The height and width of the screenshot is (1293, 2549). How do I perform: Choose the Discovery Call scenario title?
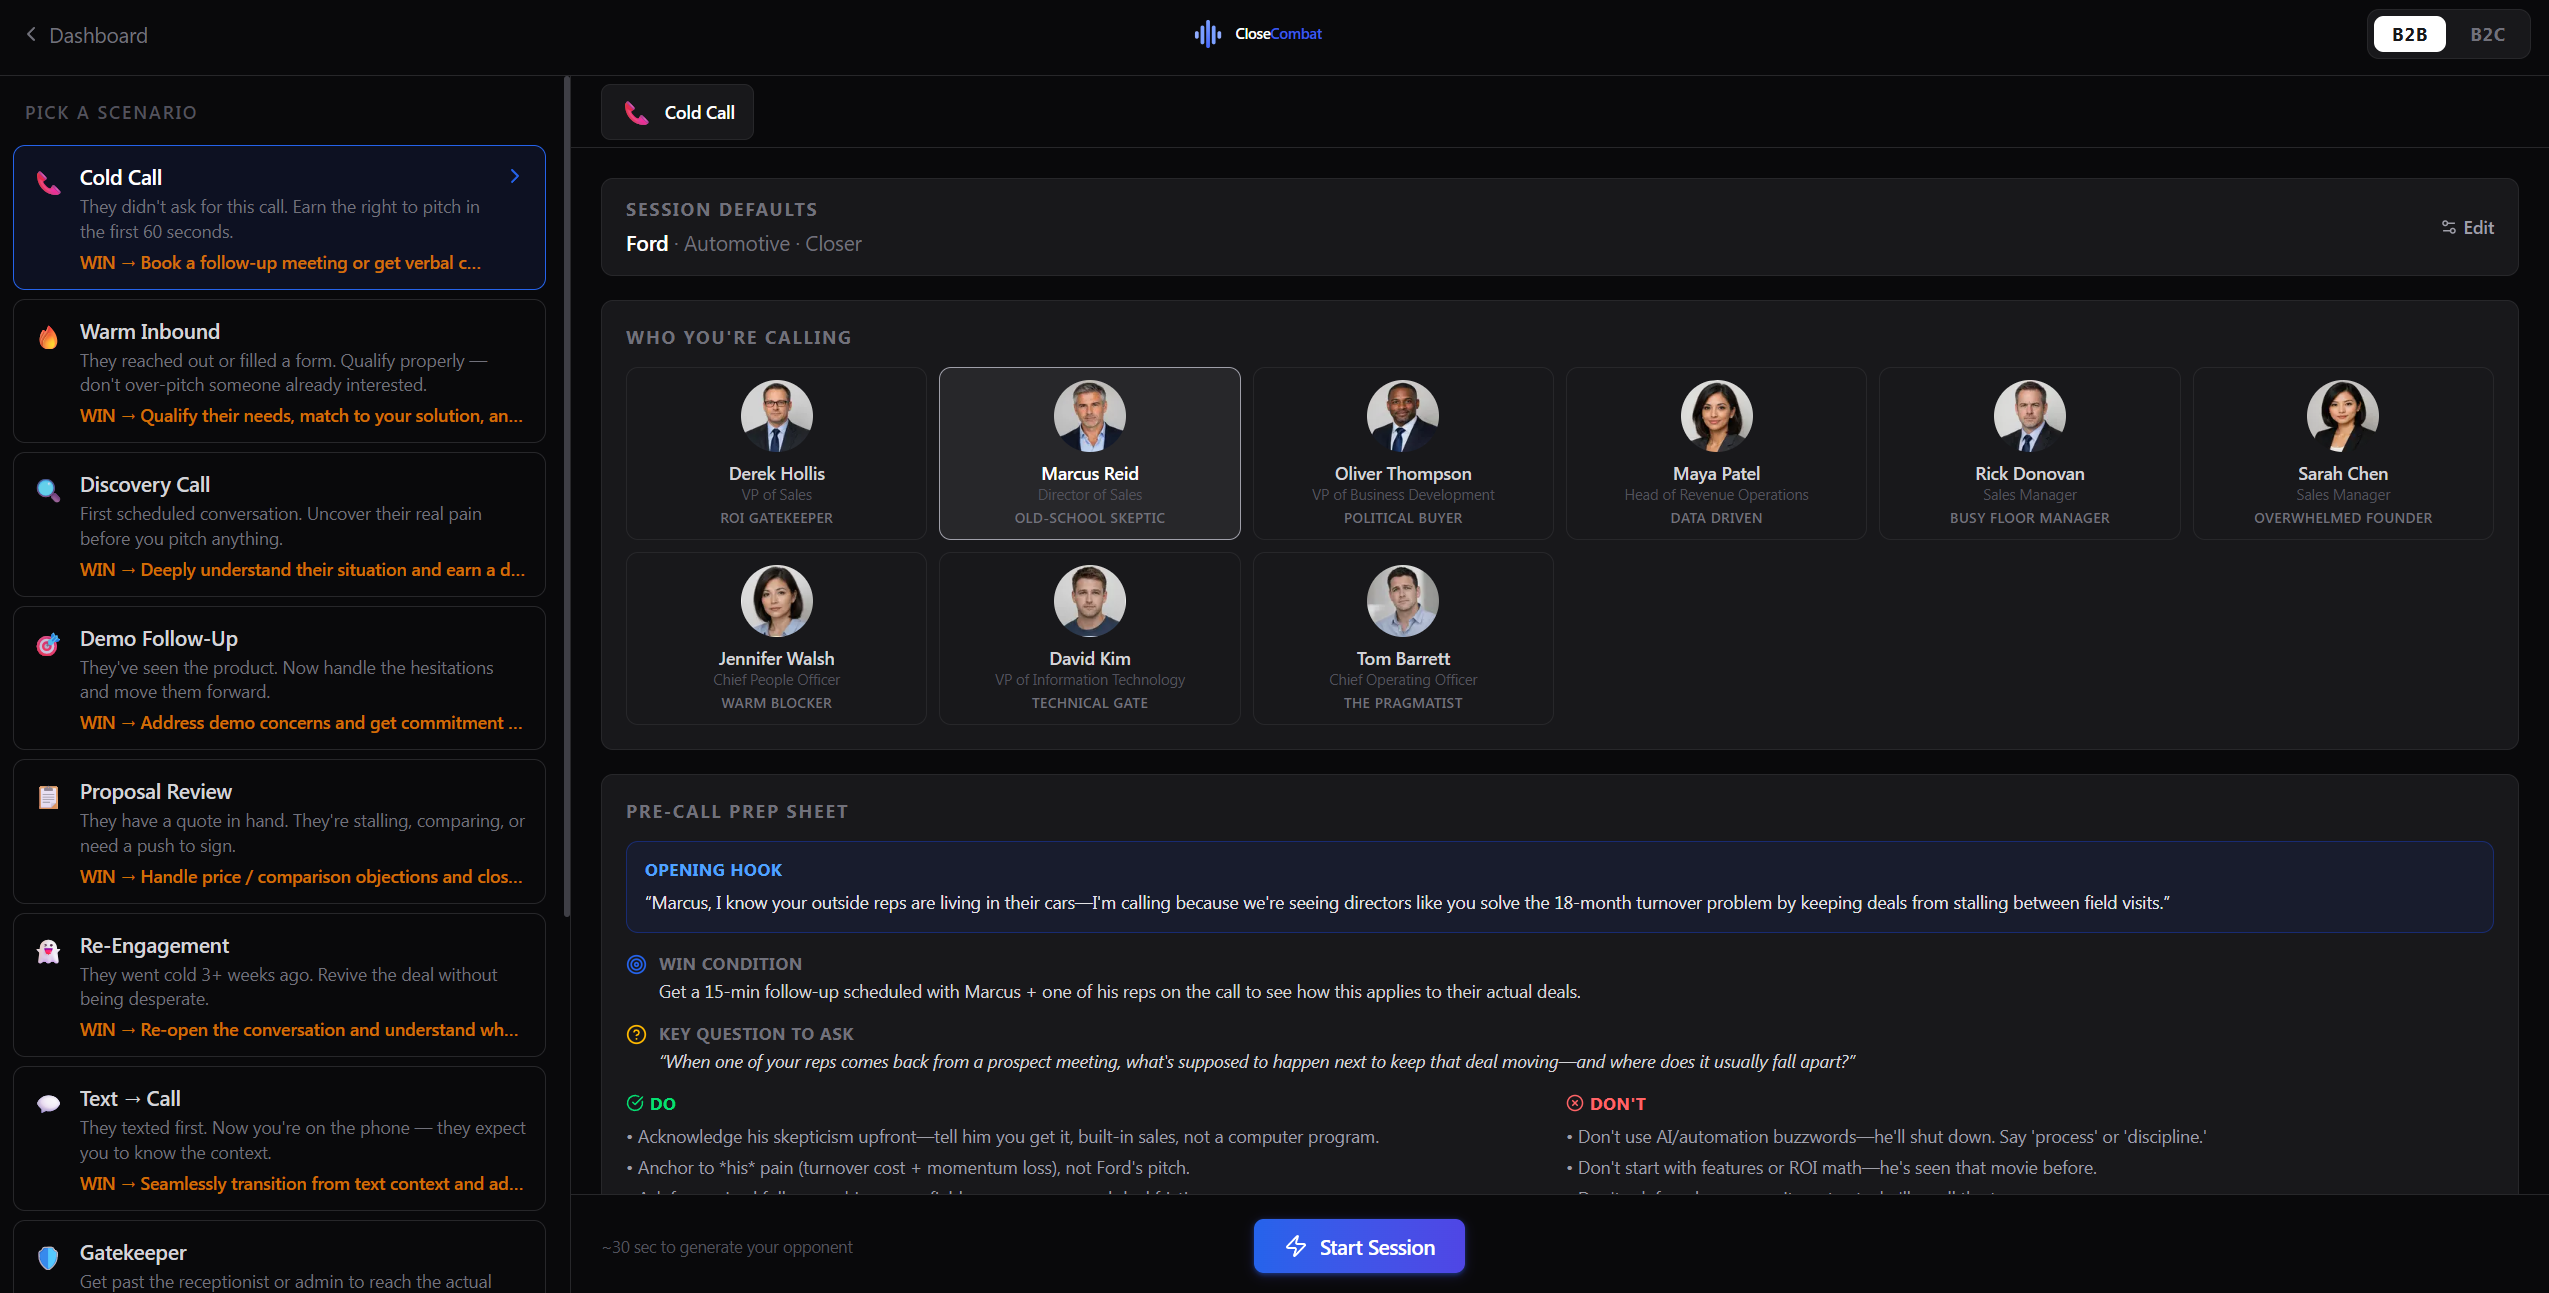(x=145, y=485)
